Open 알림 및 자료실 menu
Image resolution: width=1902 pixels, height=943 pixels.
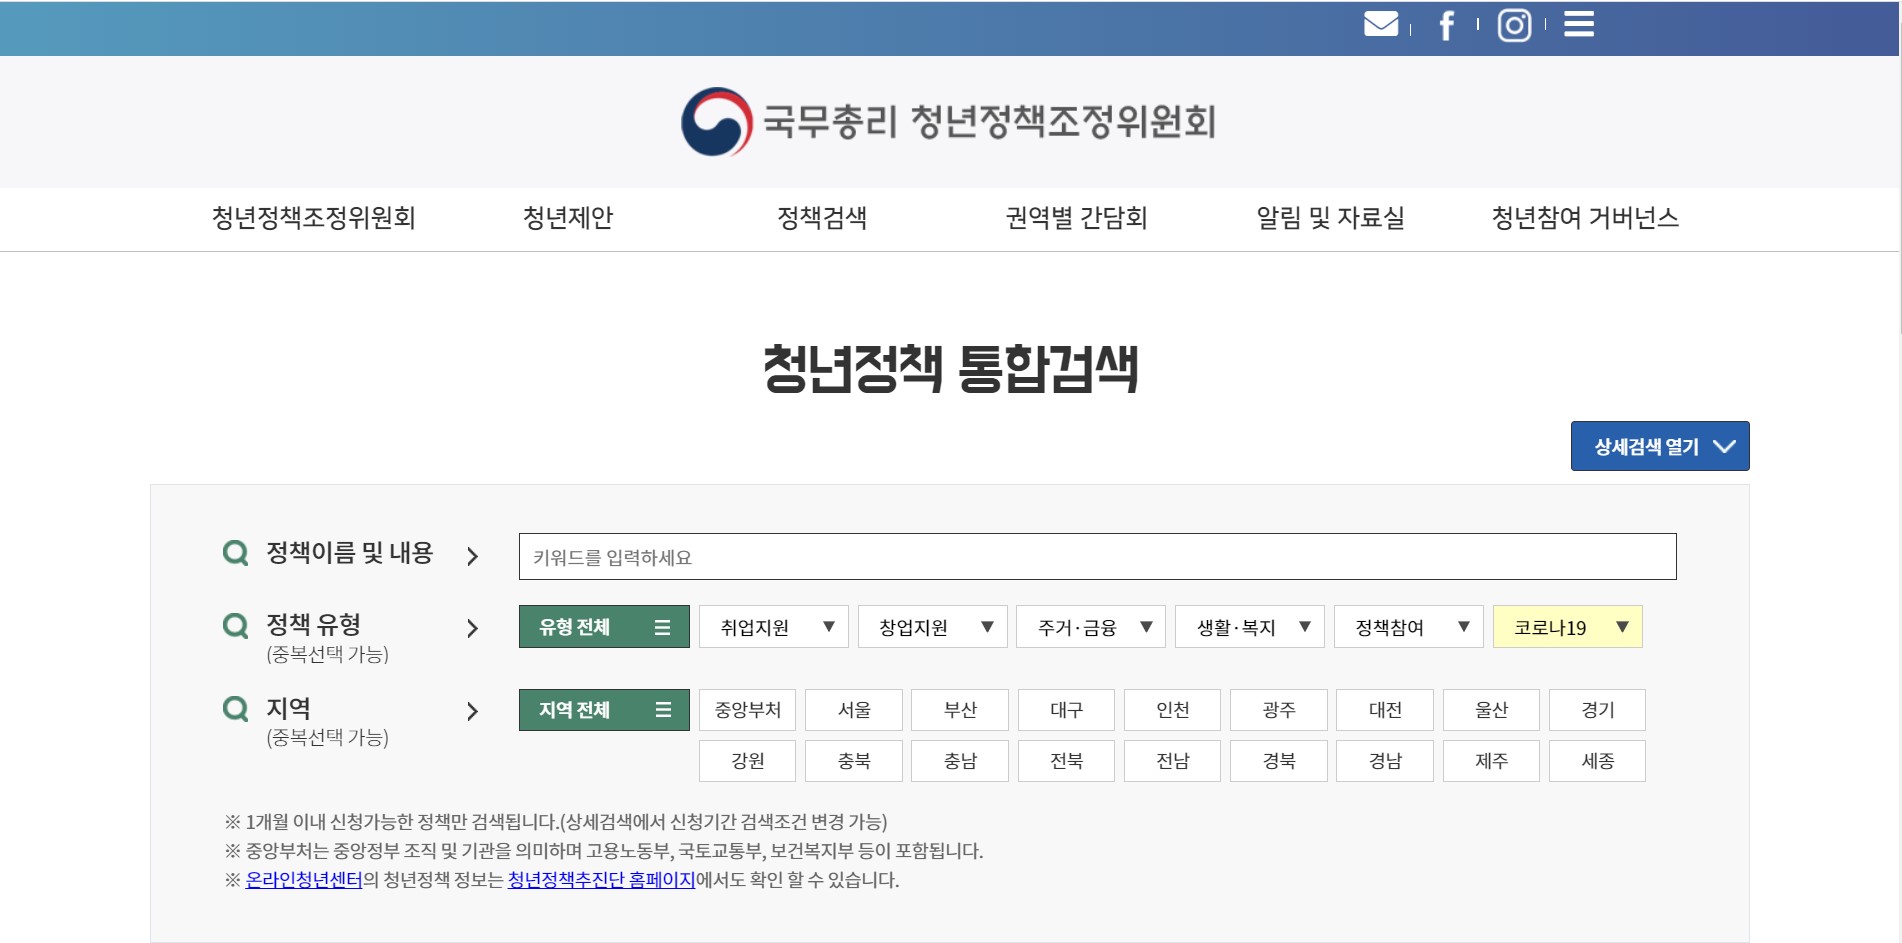[x=1330, y=218]
